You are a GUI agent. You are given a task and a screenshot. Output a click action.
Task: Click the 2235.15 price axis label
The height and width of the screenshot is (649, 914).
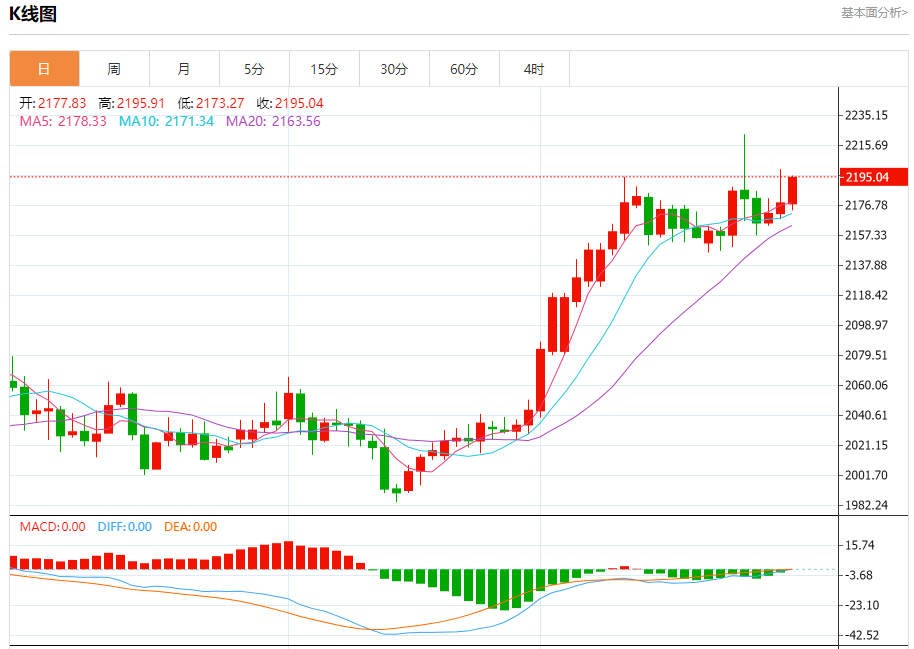pyautogui.click(x=866, y=115)
